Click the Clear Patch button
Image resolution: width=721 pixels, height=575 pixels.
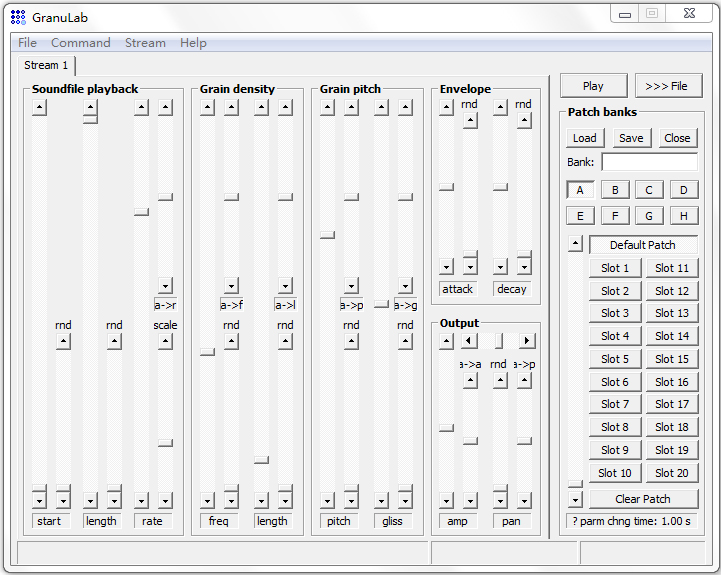pos(643,499)
